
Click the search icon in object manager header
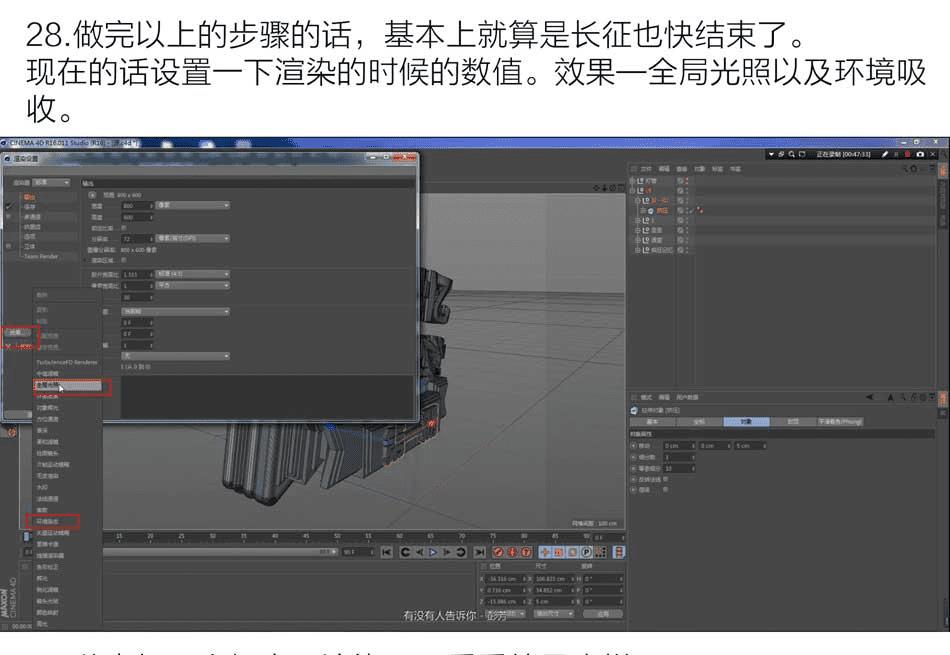tap(905, 168)
